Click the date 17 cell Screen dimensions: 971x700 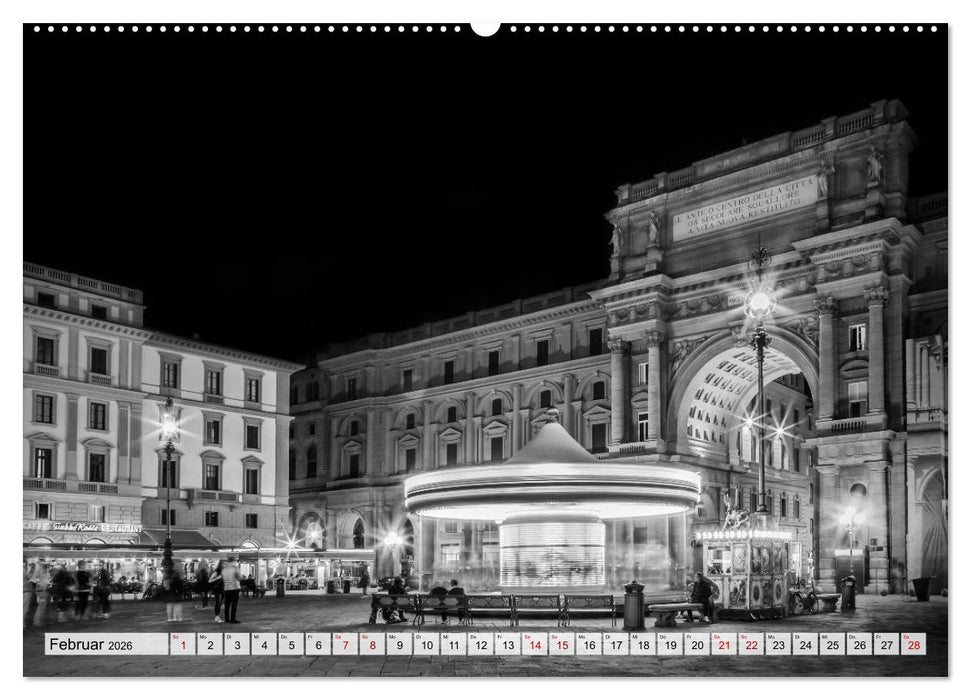(x=617, y=645)
